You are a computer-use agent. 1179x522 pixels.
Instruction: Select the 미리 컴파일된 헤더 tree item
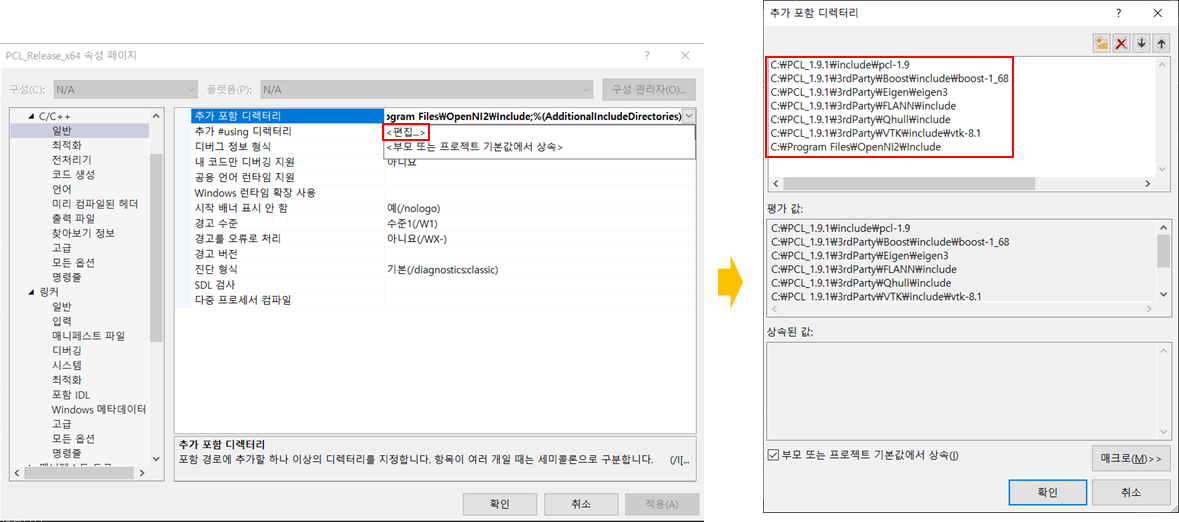coord(95,204)
